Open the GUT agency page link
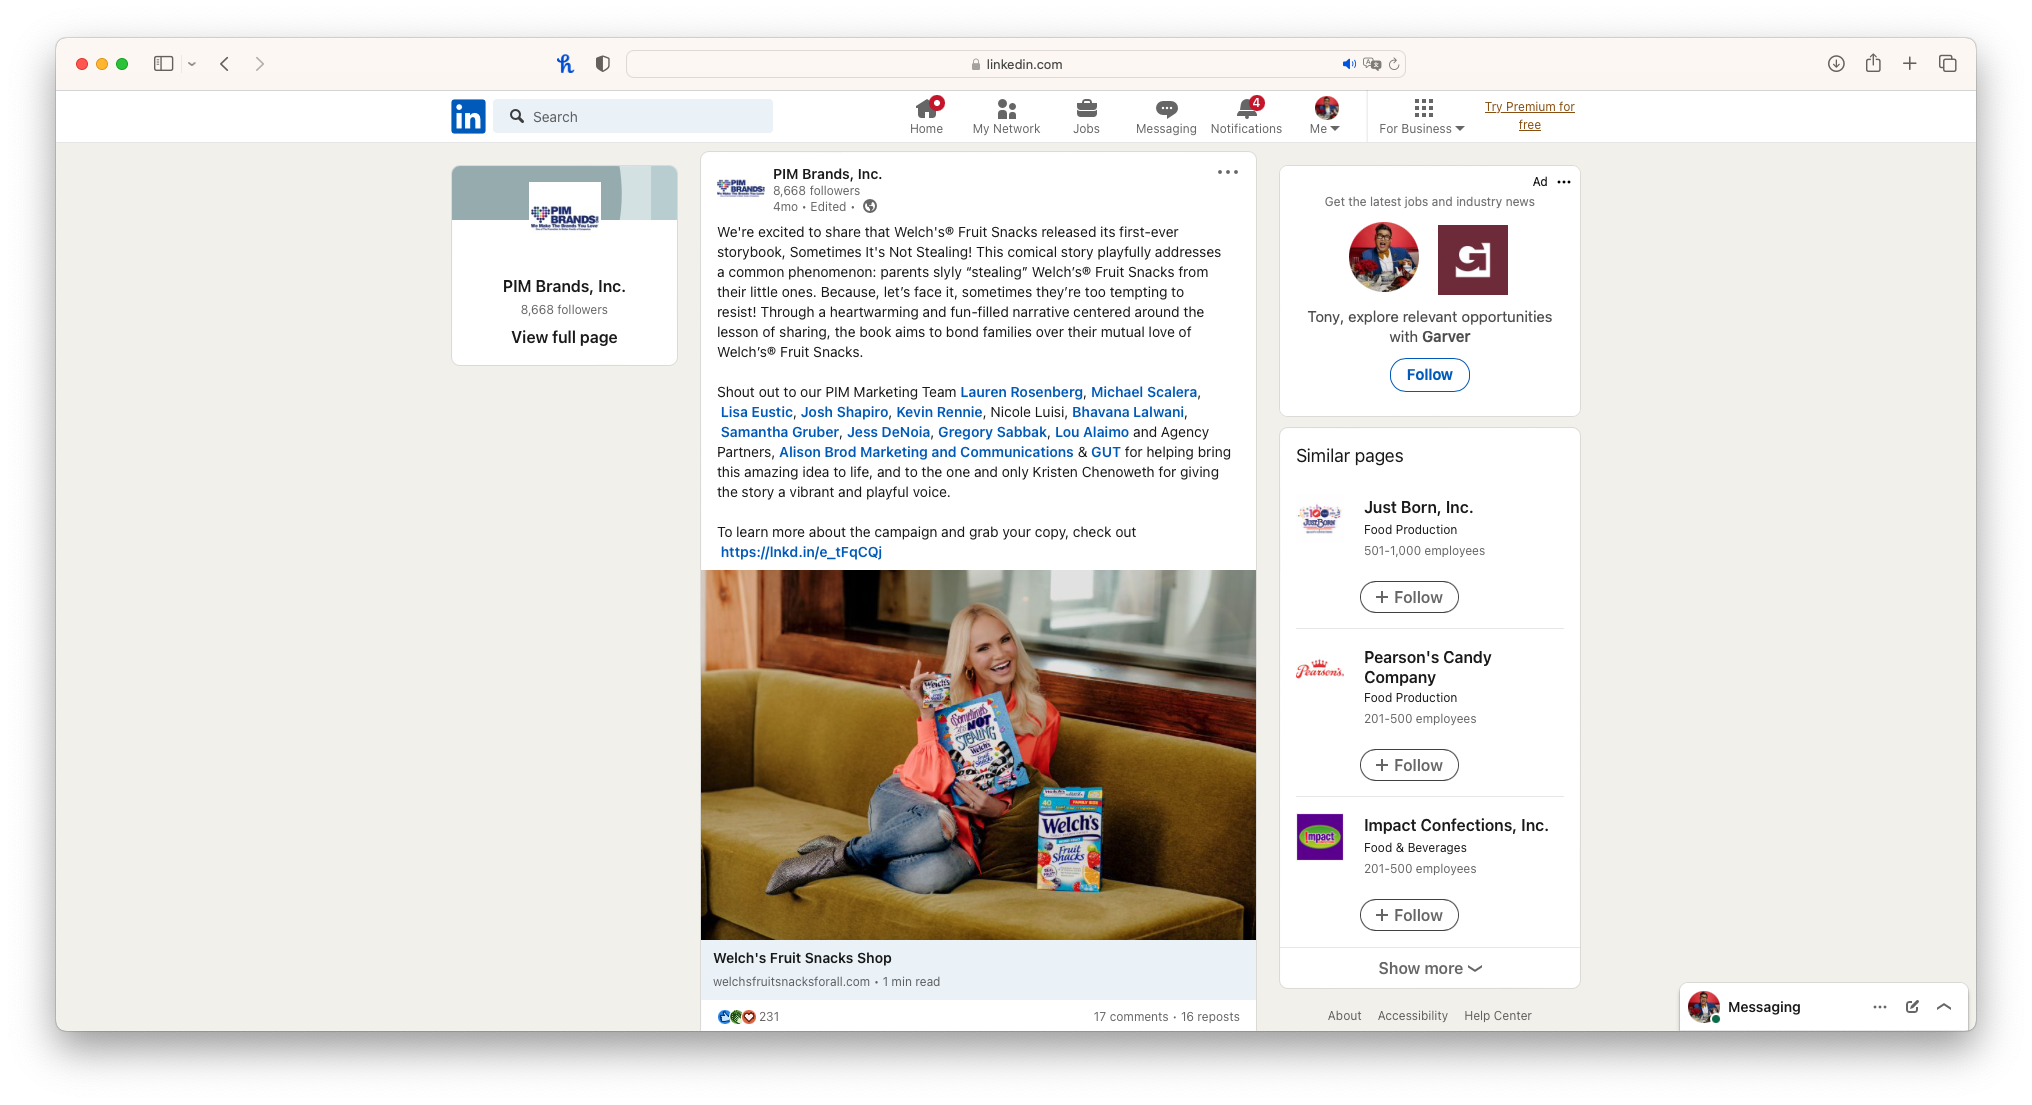2032x1105 pixels. point(1106,452)
